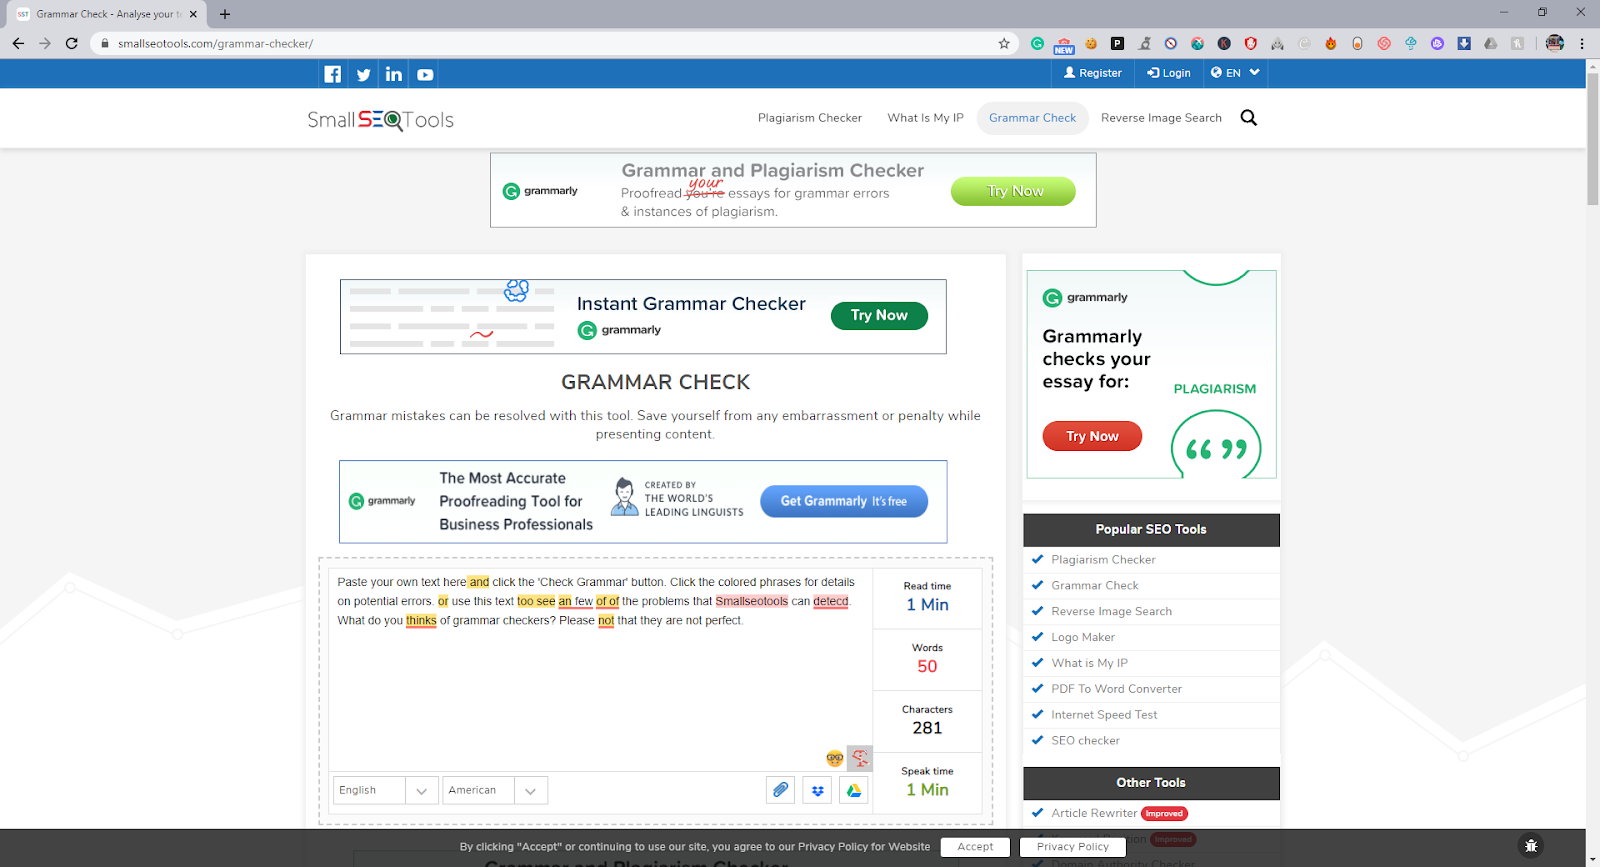This screenshot has width=1600, height=867.
Task: Click the page vertical scrollbar thumb
Action: (x=1593, y=138)
